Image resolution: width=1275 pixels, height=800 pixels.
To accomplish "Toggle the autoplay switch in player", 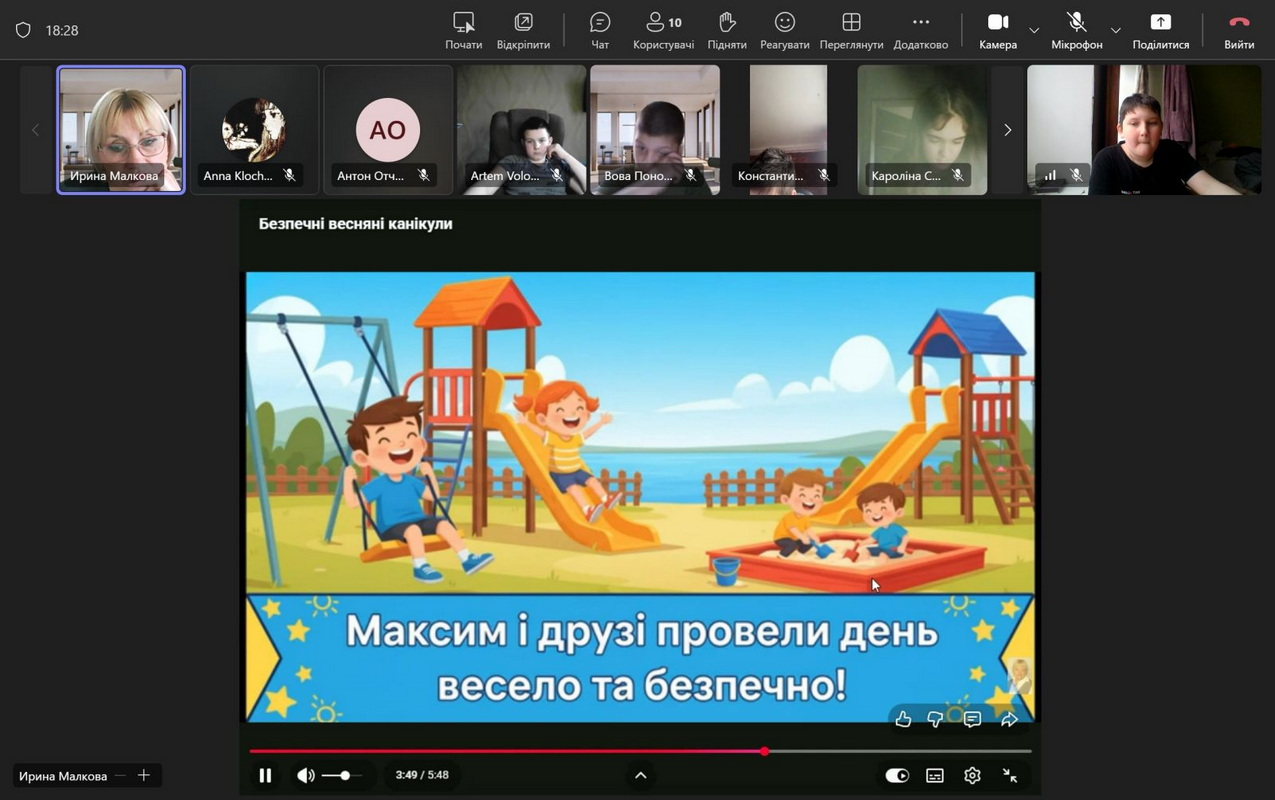I will click(x=897, y=775).
